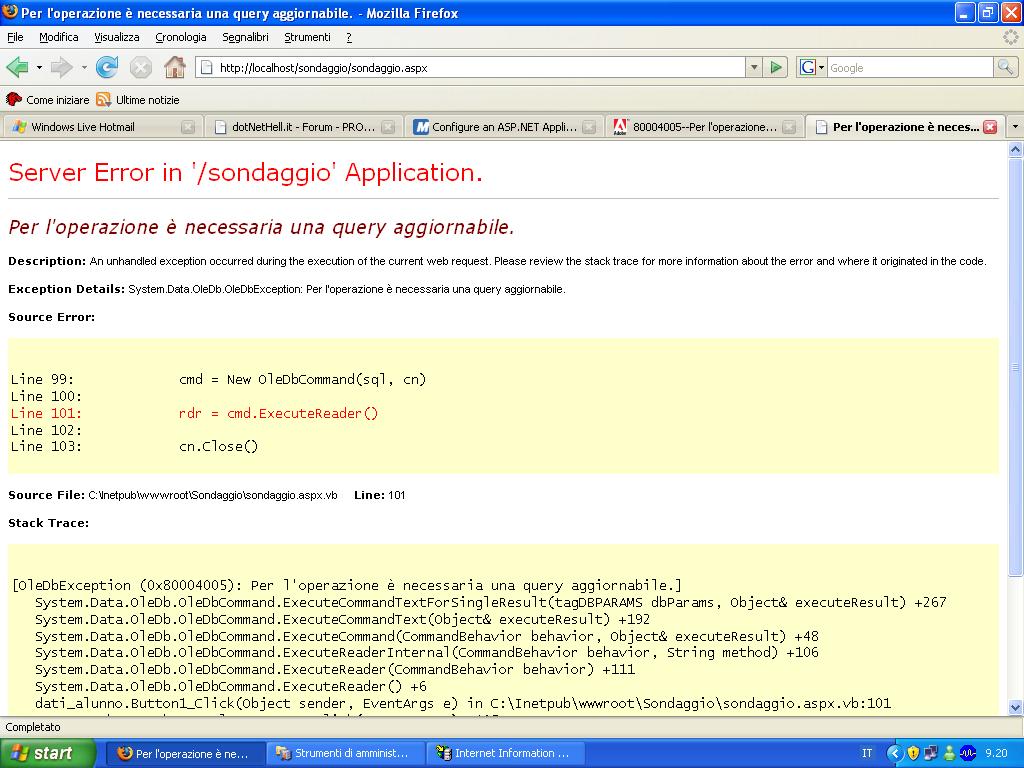Click the Windows start button
Viewport: 1024px width, 768px height.
click(x=47, y=753)
